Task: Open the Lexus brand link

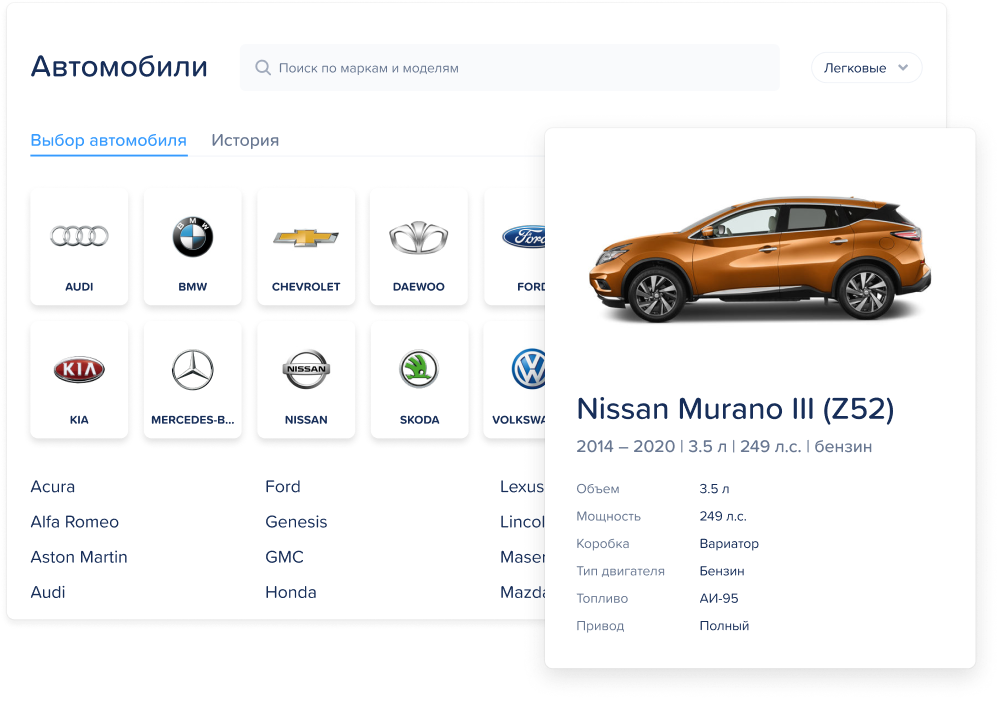Action: pyautogui.click(x=522, y=487)
